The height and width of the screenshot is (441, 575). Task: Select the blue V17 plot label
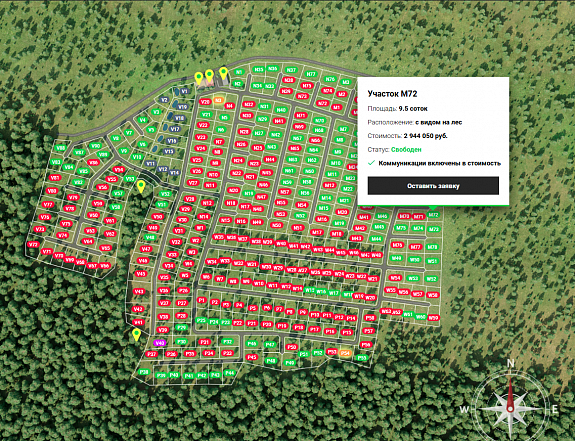175,129
